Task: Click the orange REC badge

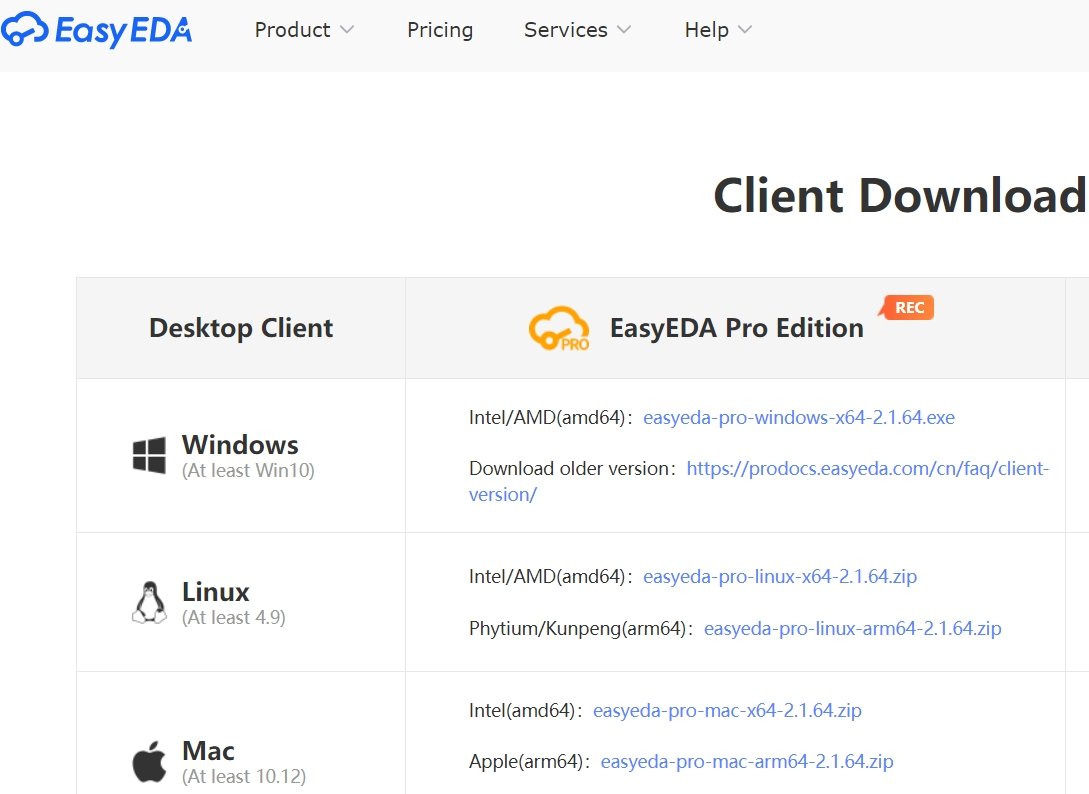Action: [x=908, y=308]
